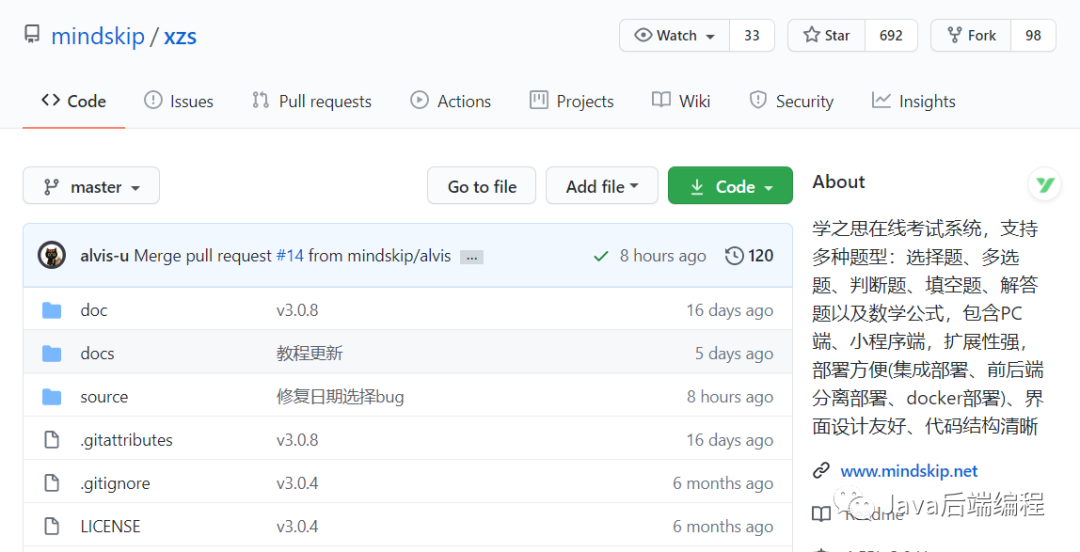This screenshot has height=552, width=1080.
Task: Expand the commit message ellipsis button
Action: point(472,257)
